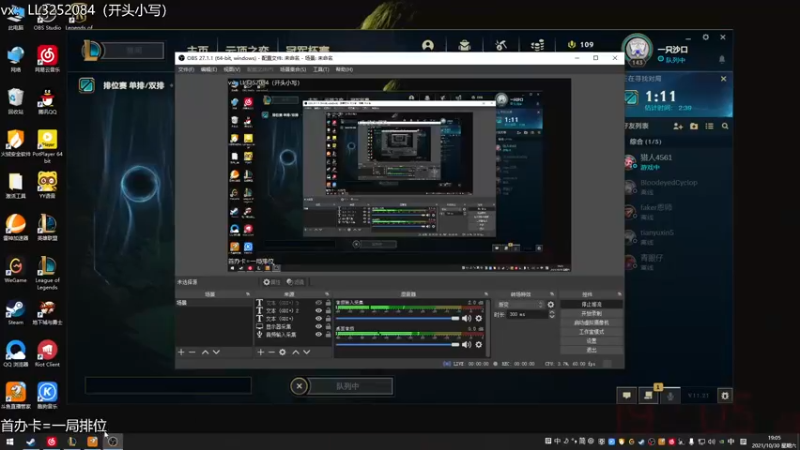Open League client loot hammer icon
800x450 pixels.
coord(501,45)
